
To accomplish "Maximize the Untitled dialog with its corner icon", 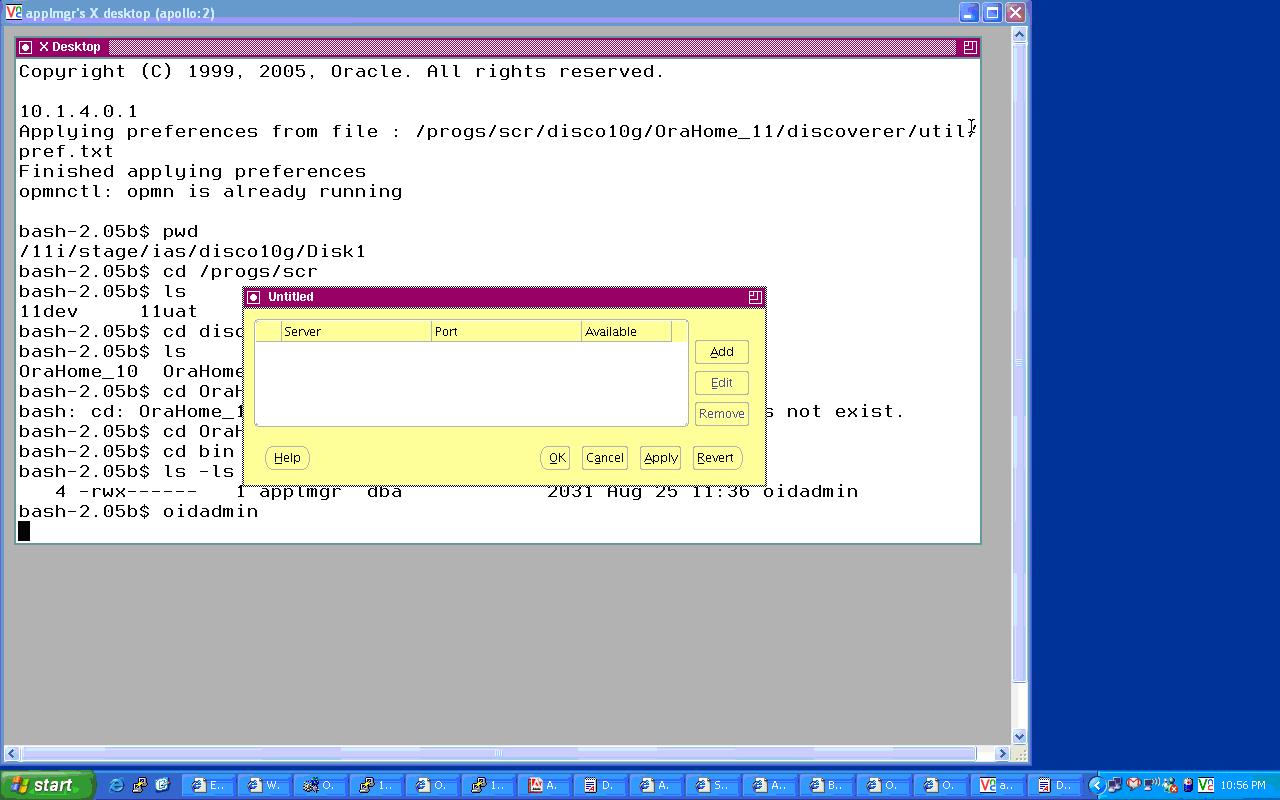I will (x=755, y=297).
